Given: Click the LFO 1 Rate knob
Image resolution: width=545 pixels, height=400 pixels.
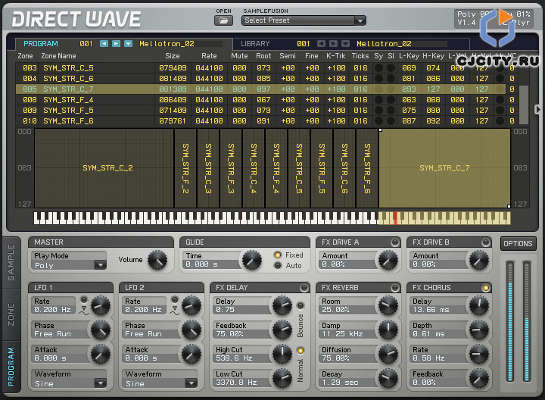Looking at the screenshot, I should tap(100, 305).
